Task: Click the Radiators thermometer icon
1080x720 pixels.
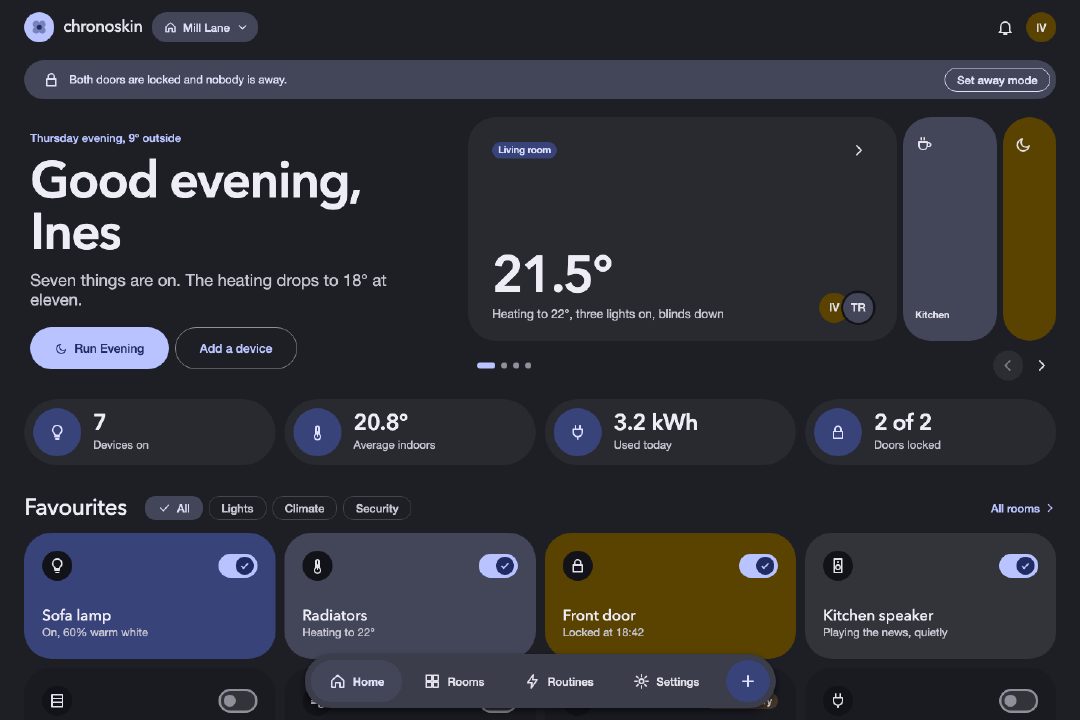Action: pos(318,566)
